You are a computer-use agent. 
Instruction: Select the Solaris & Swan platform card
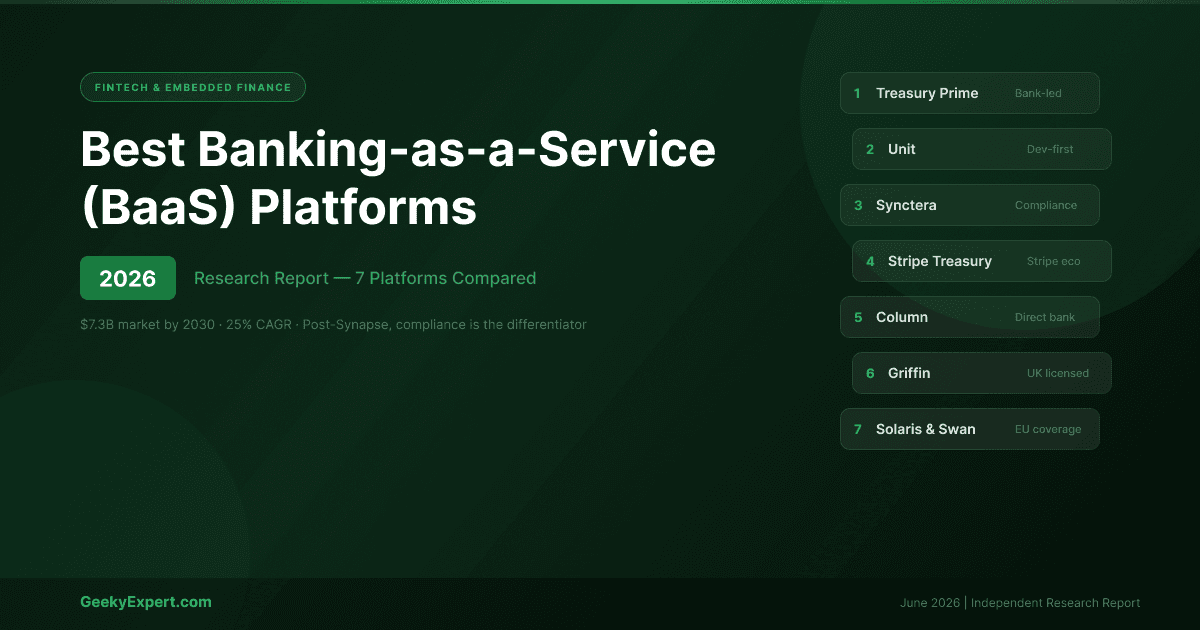click(x=970, y=429)
